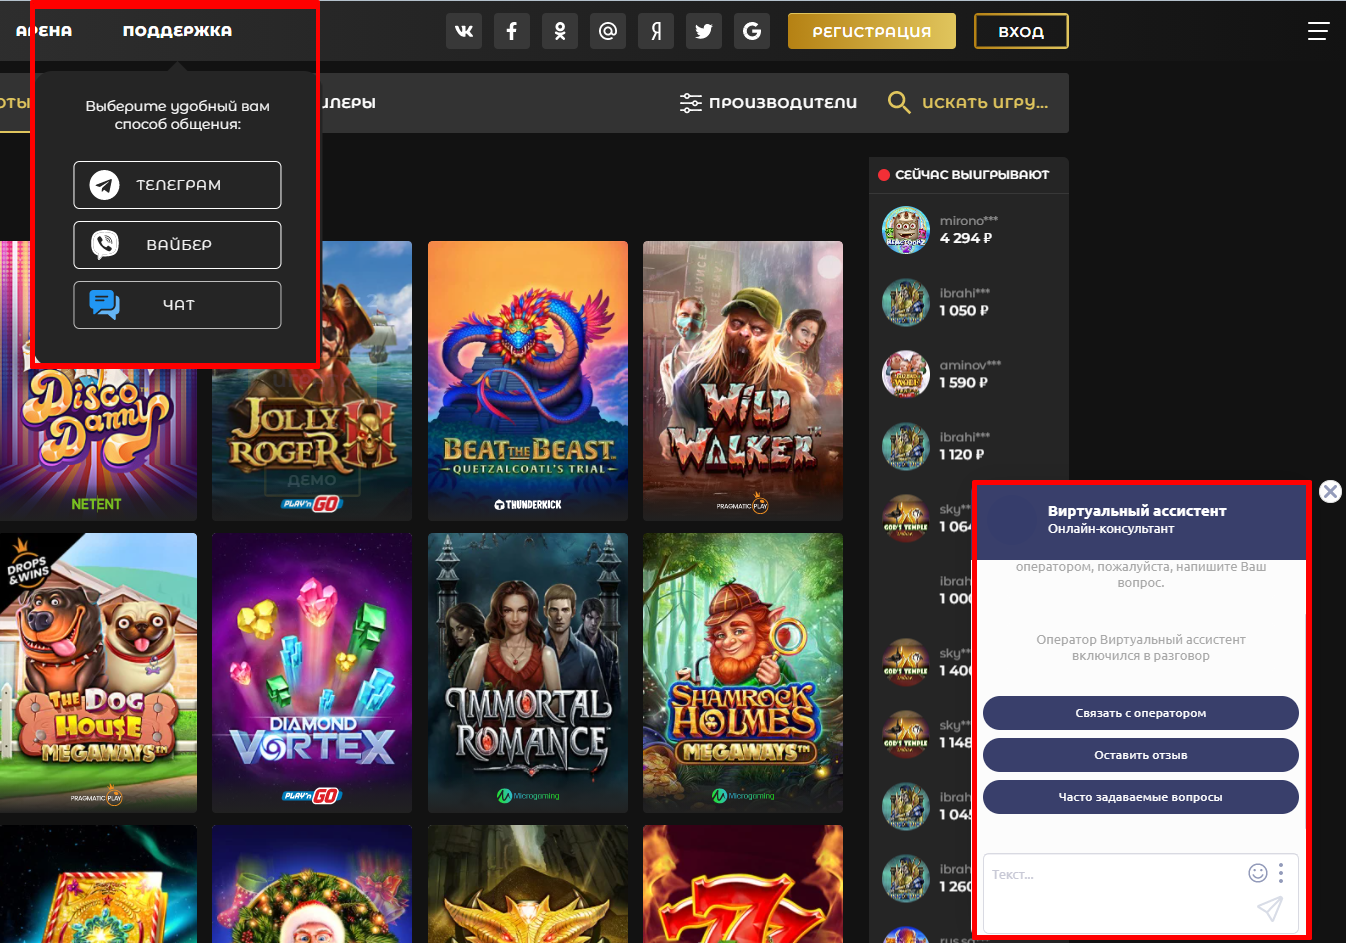Open Immortal Romance game thumbnail
This screenshot has width=1346, height=943.
tap(528, 673)
